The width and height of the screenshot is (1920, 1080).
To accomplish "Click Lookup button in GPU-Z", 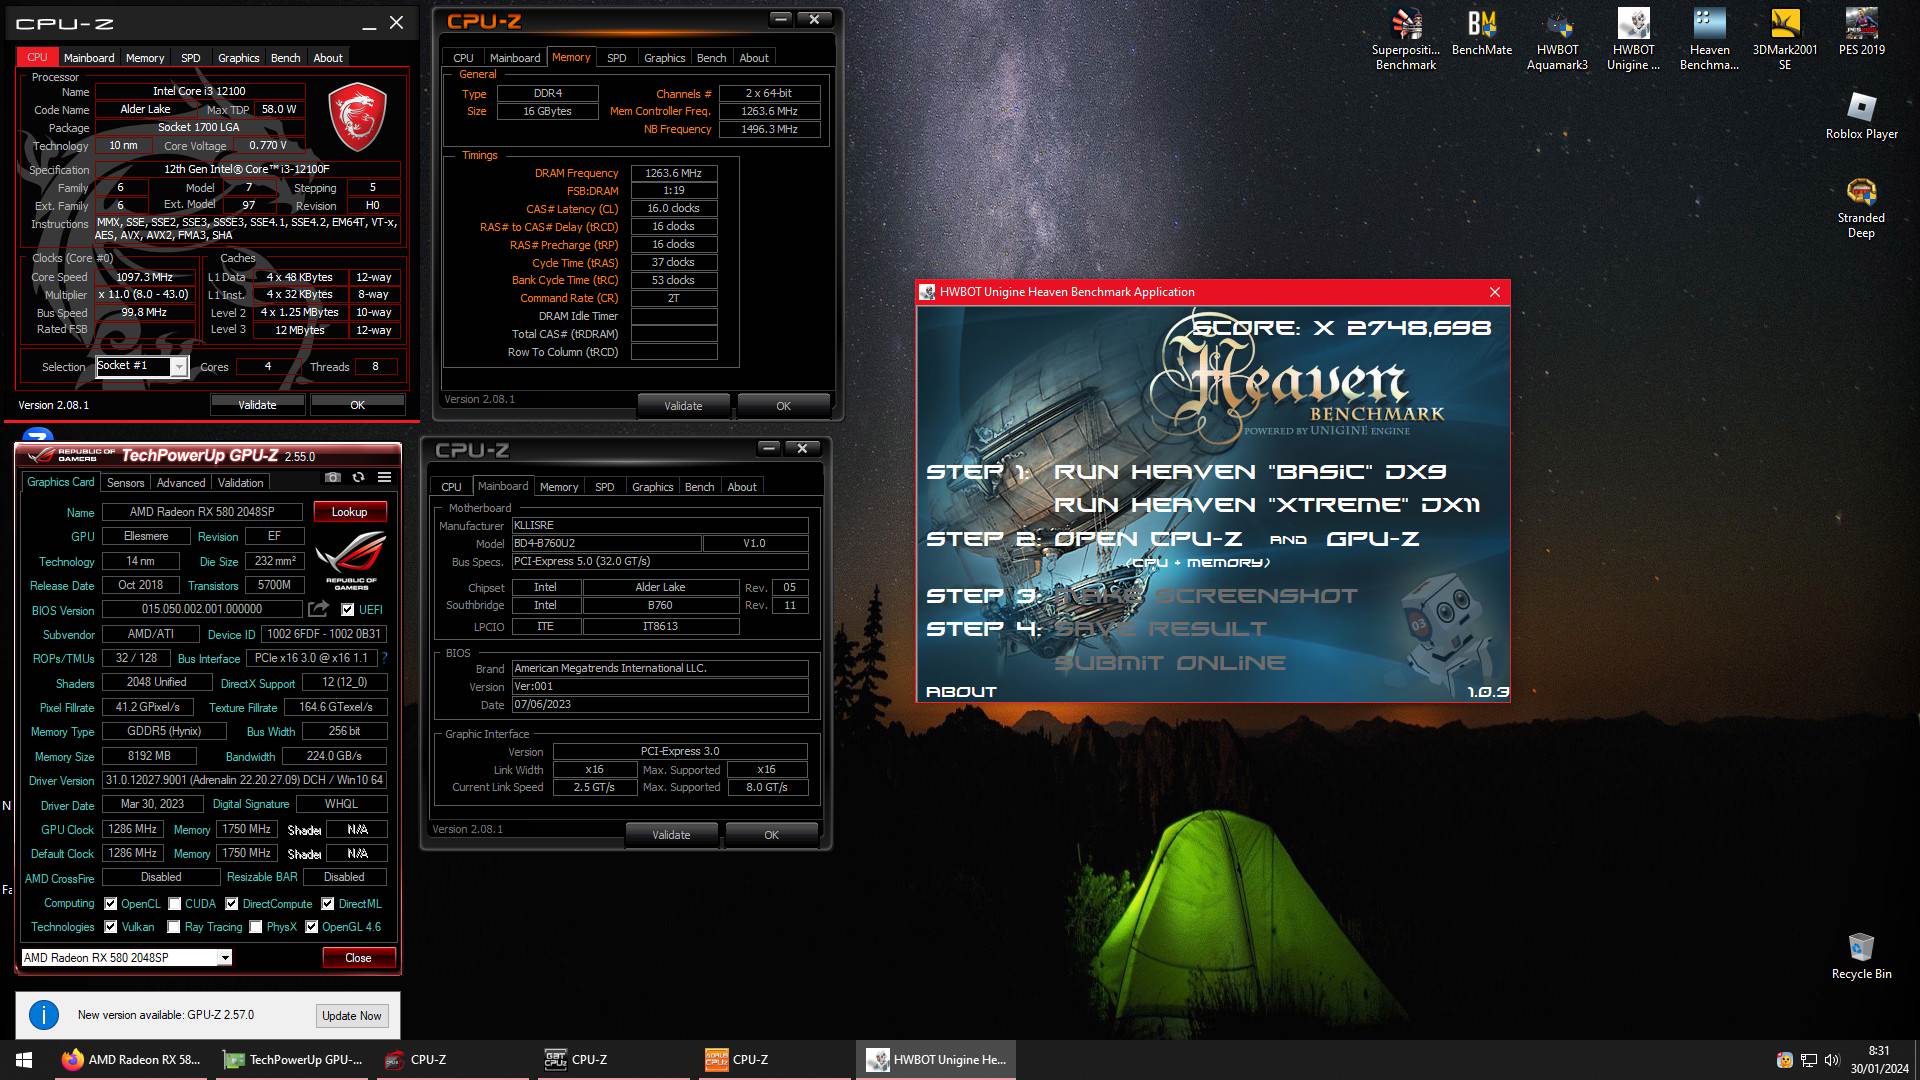I will pos(350,512).
